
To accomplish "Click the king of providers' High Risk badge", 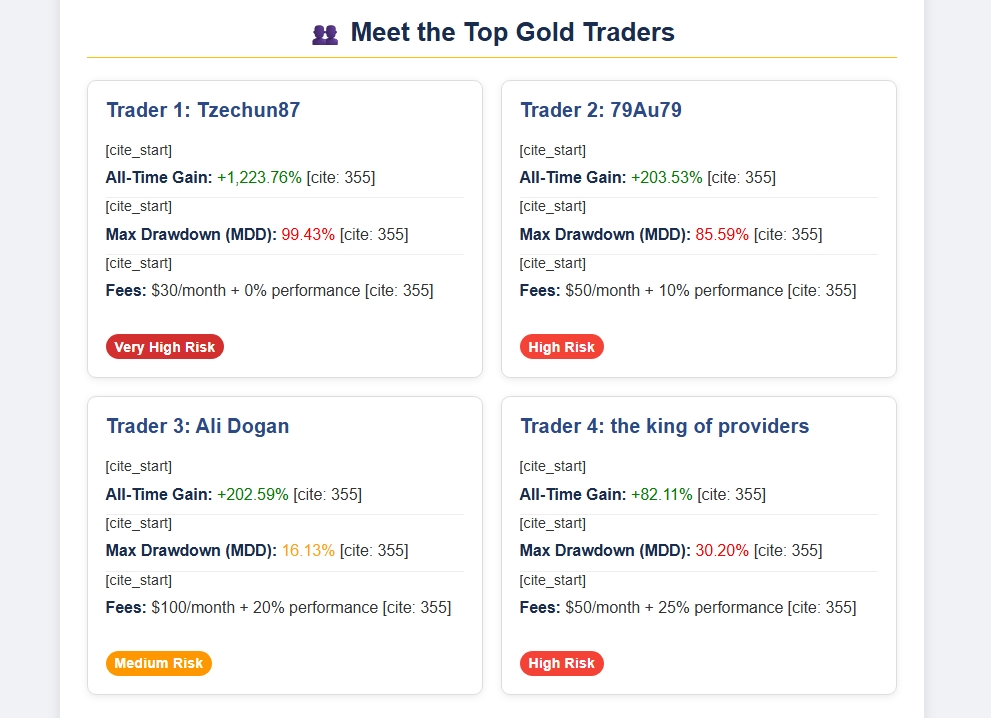I will click(x=562, y=663).
